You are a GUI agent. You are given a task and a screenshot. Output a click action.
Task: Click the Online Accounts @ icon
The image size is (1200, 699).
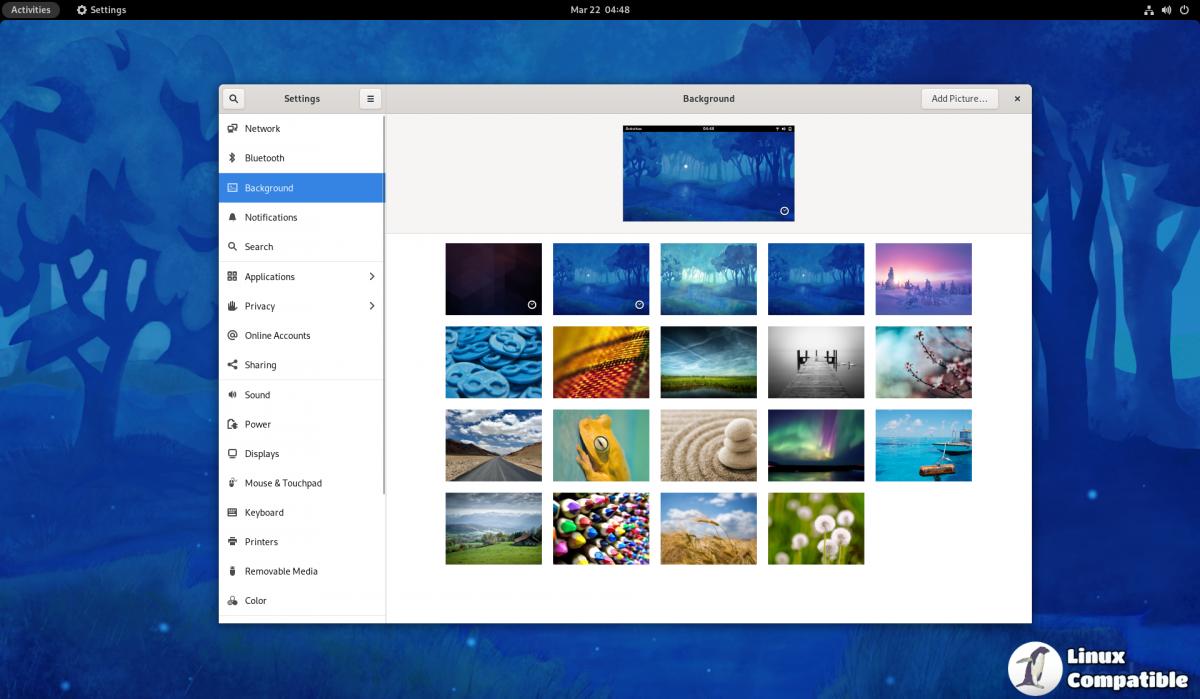[232, 336]
